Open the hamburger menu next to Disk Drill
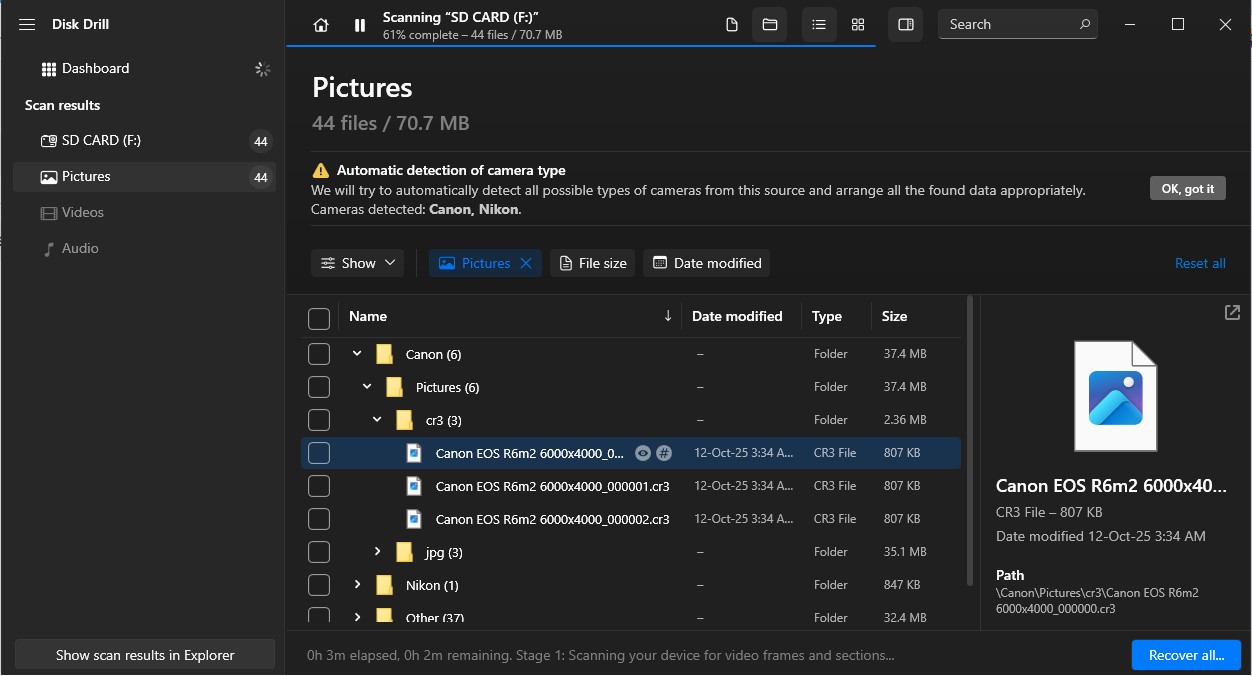Viewport: 1252px width, 676px height. coord(27,24)
